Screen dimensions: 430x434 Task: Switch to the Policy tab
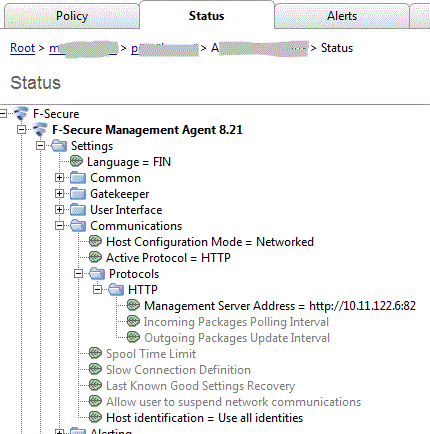pos(72,16)
